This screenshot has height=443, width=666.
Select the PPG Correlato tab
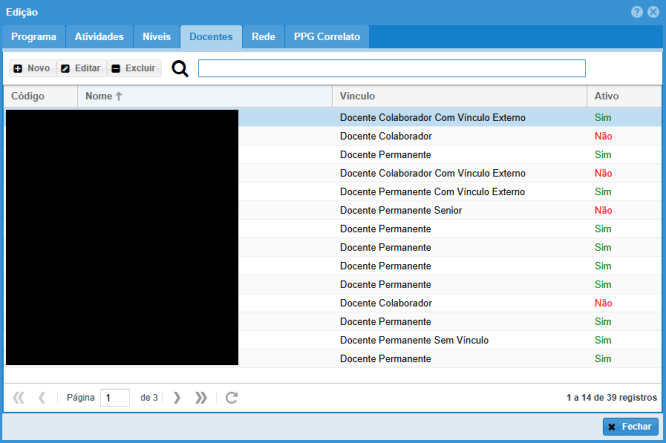pyautogui.click(x=327, y=37)
